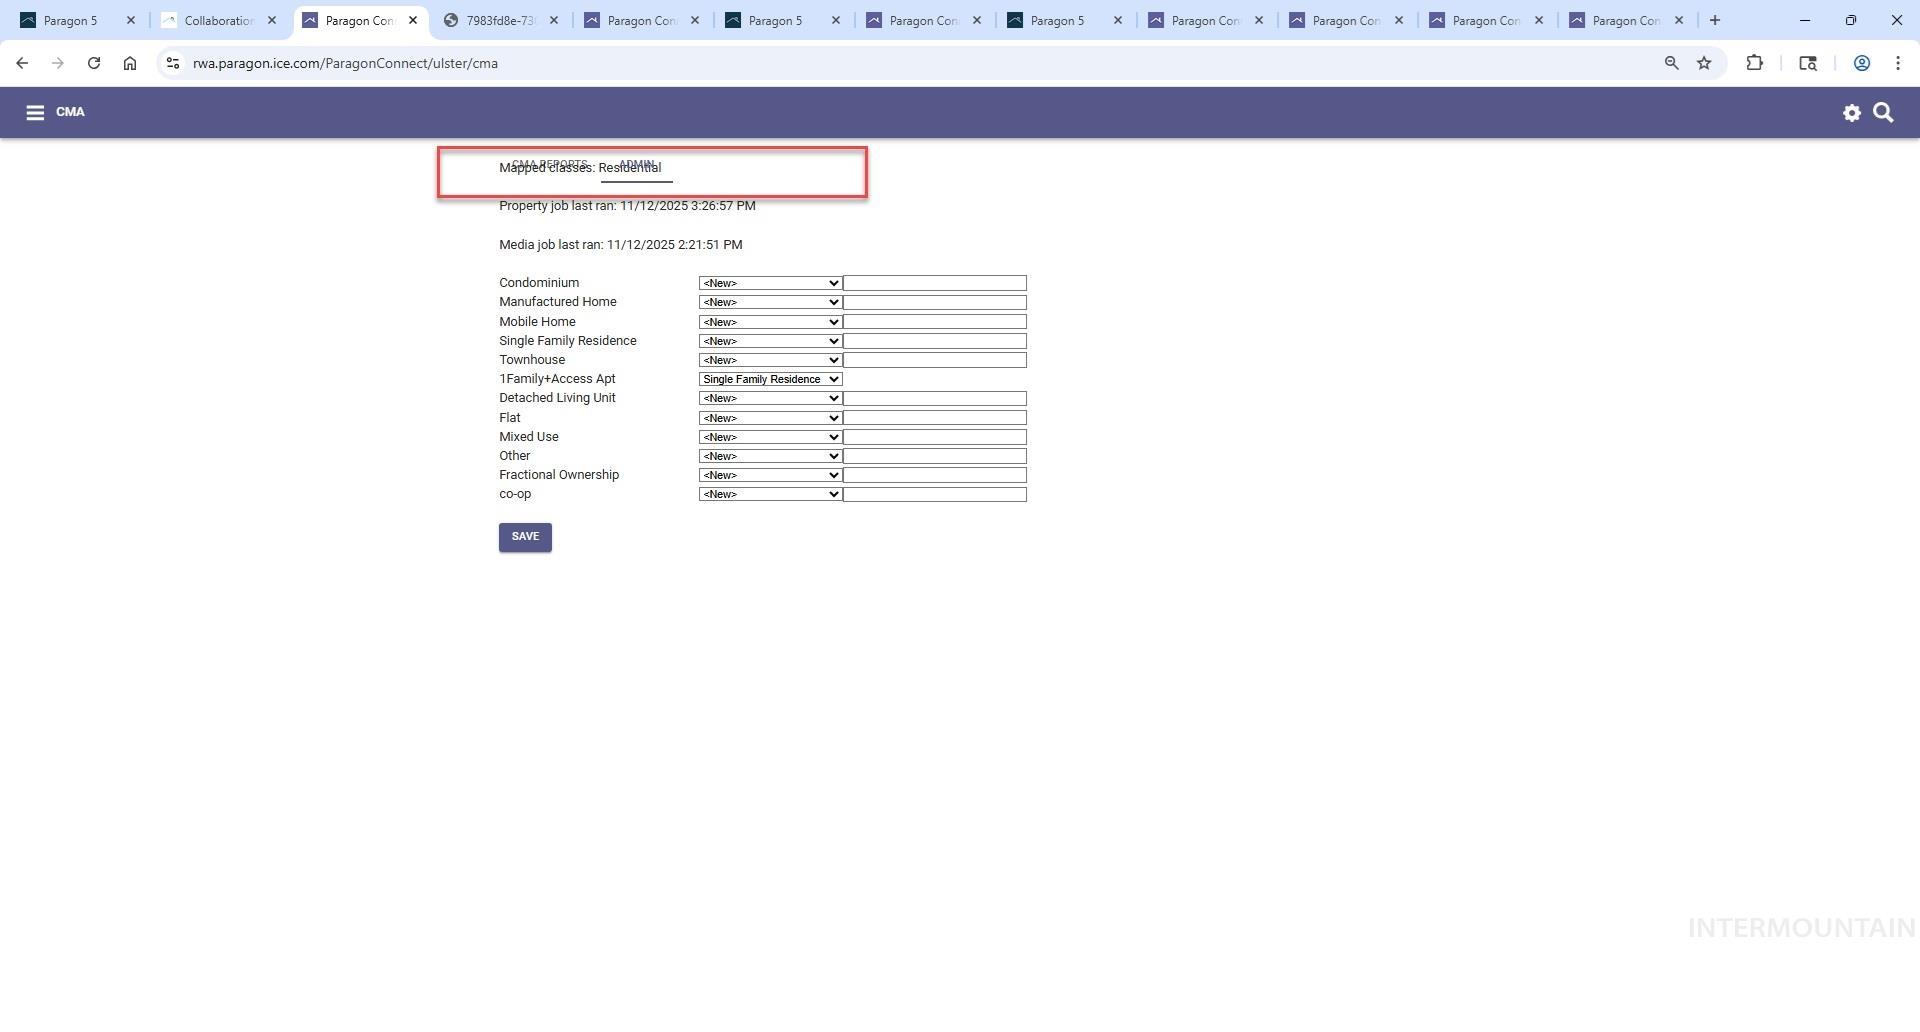Open the browser extensions puzzle icon
This screenshot has height=1032, width=1920.
coord(1755,62)
